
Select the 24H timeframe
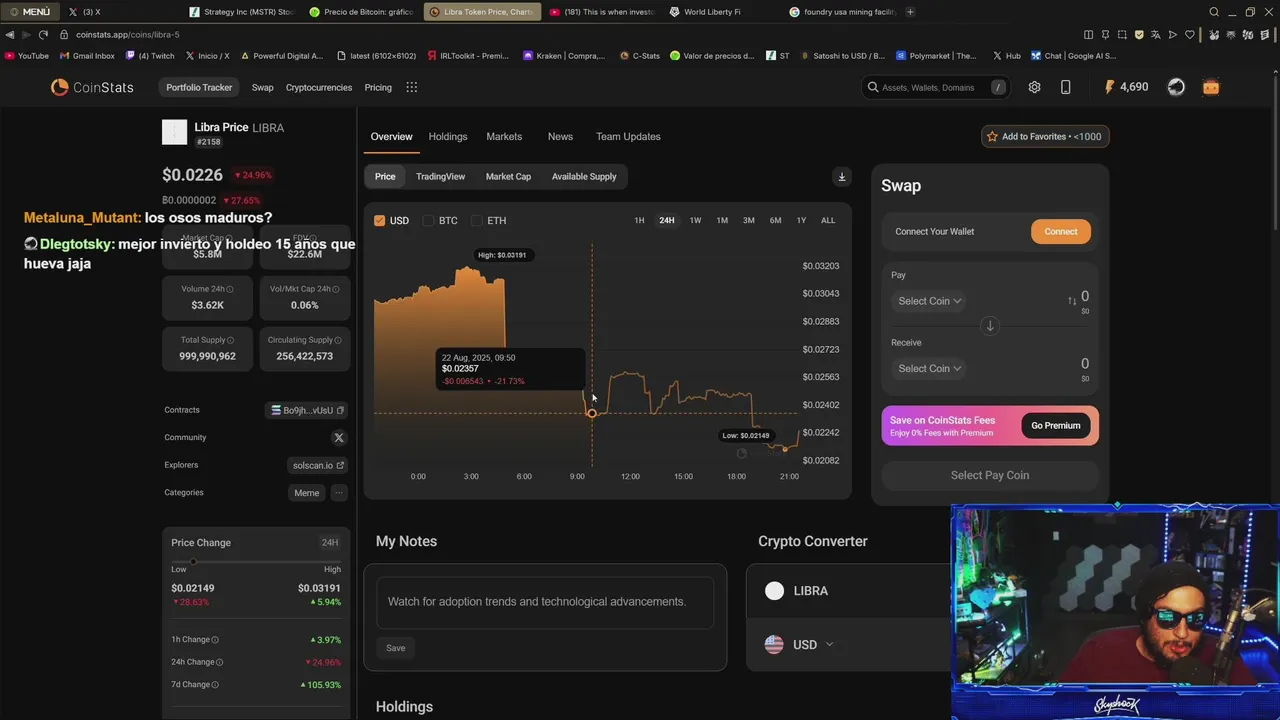point(666,220)
